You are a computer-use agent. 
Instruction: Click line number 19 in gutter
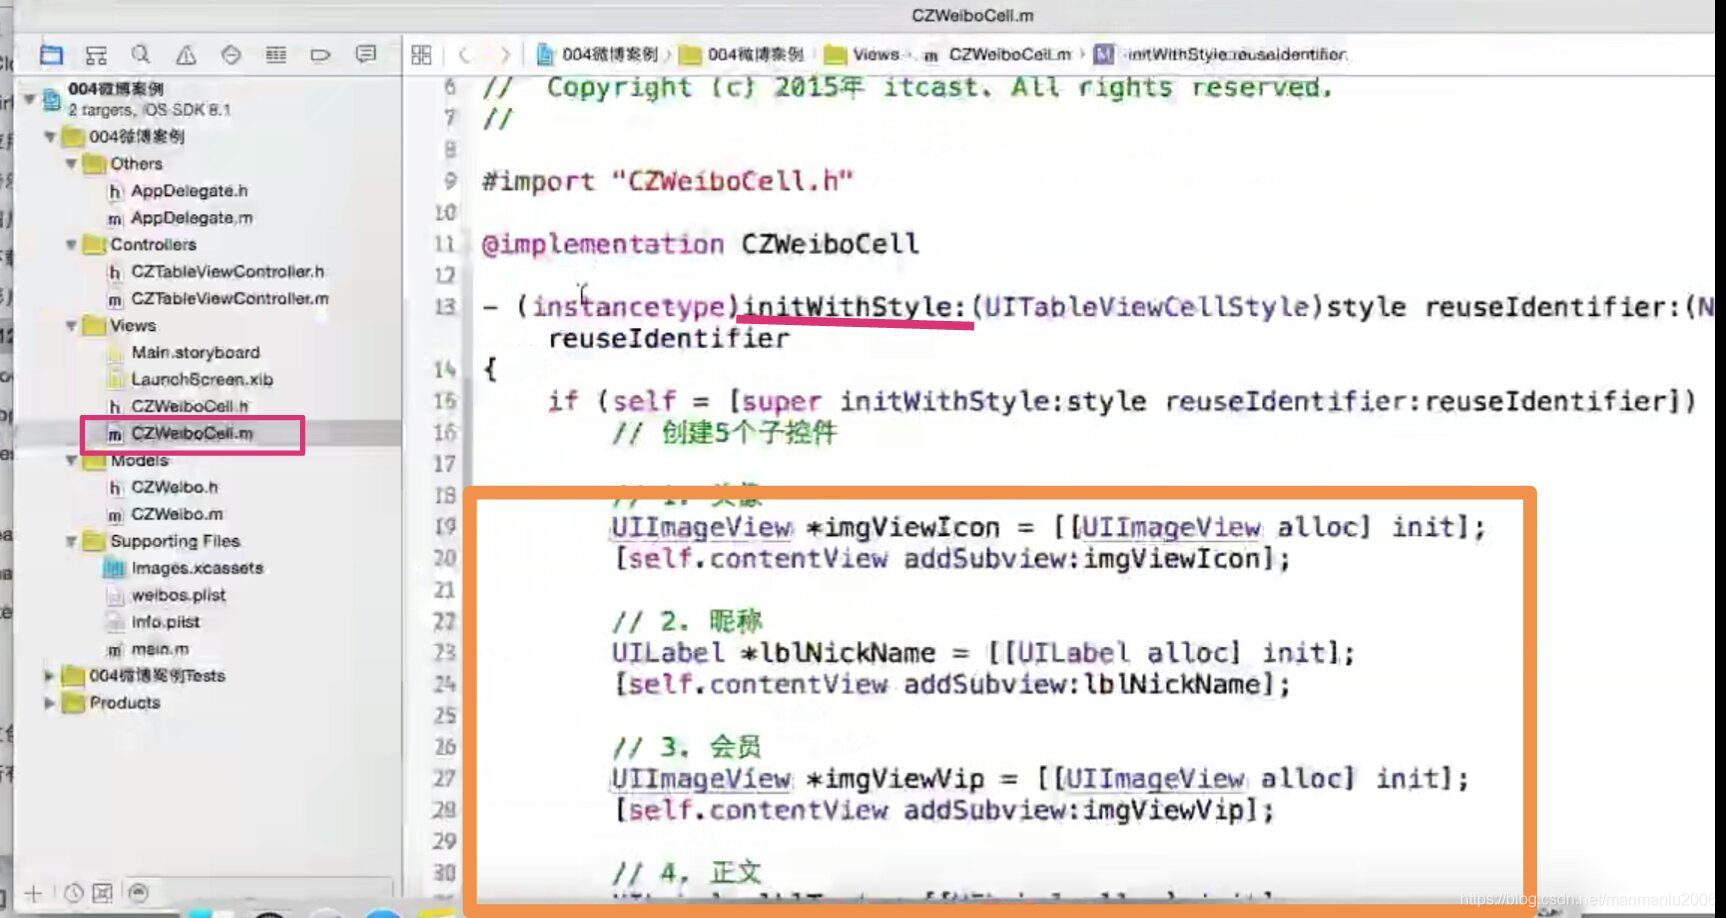445,527
